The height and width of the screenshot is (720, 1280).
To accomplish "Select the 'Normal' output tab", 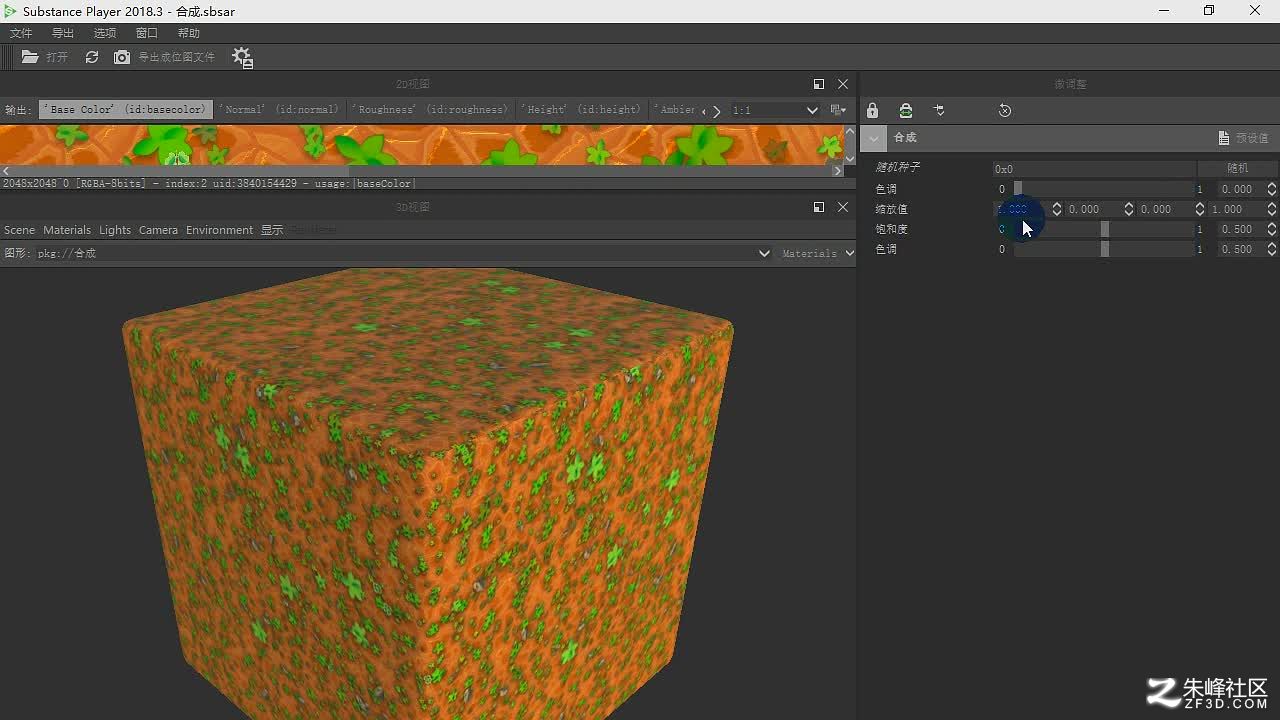I will pyautogui.click(x=279, y=110).
